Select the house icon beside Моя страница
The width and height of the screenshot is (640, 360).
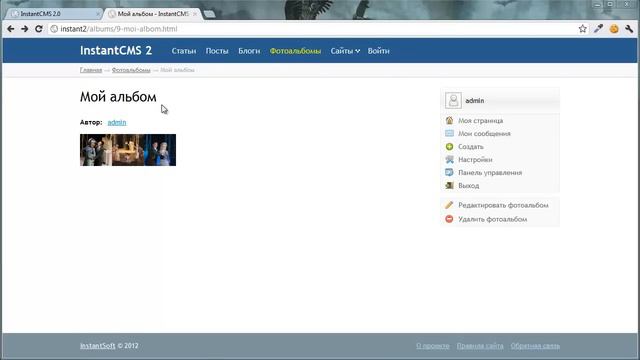point(449,120)
